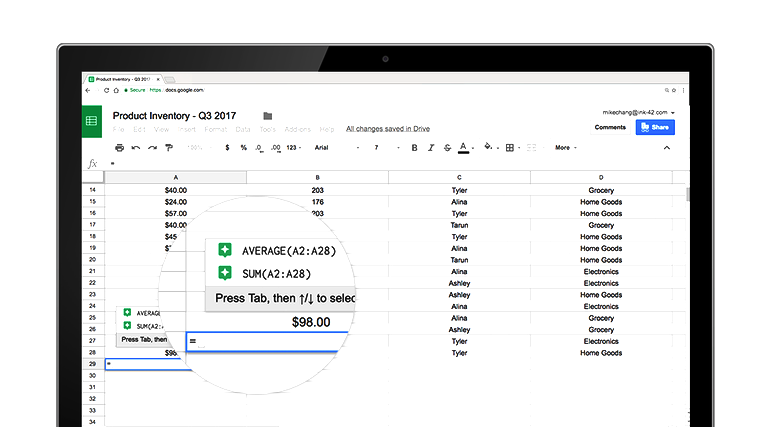770x427 pixels.
Task: Select column A header
Action: coord(175,177)
